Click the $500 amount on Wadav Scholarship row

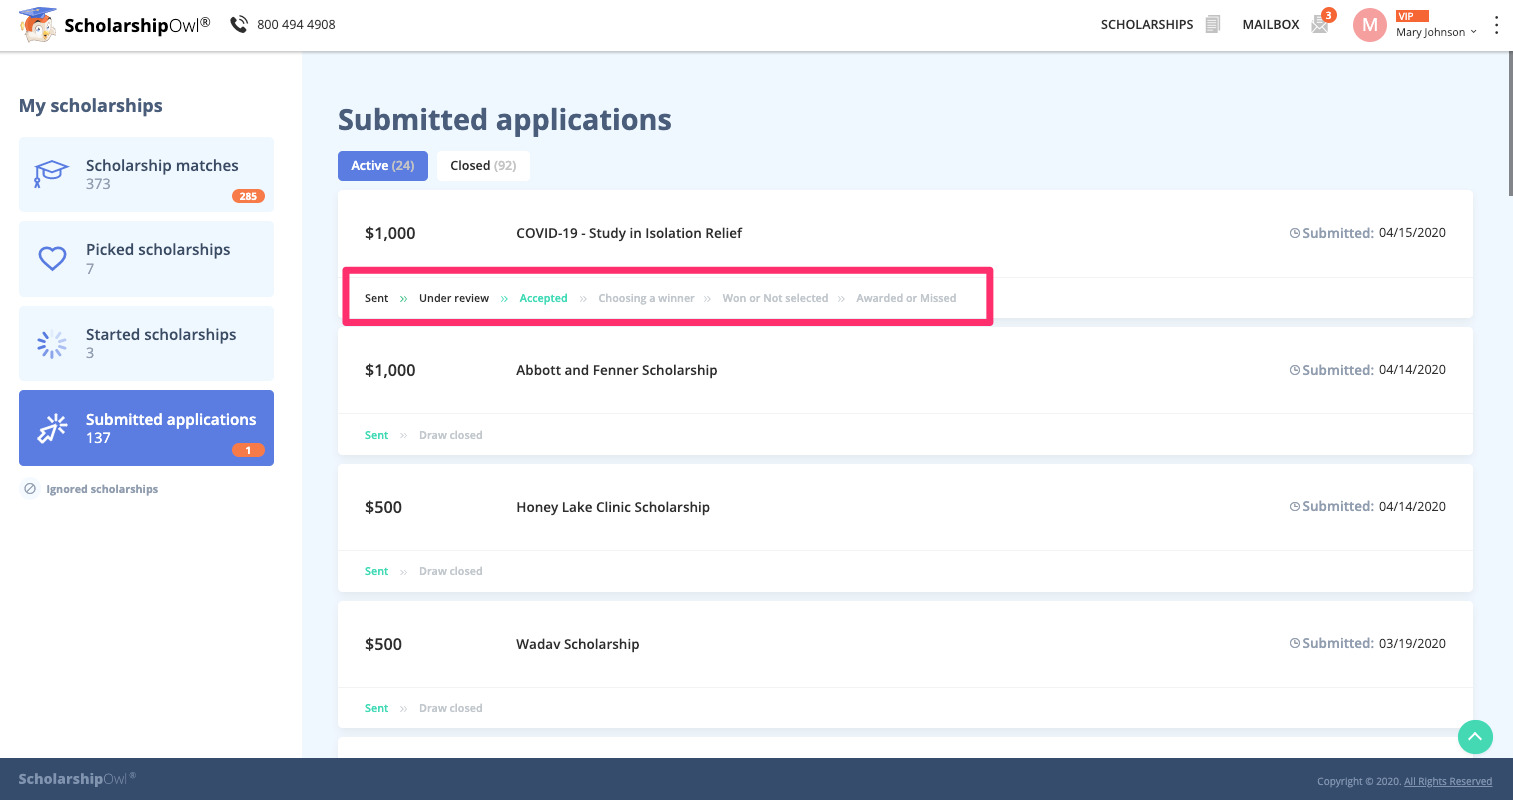tap(383, 644)
